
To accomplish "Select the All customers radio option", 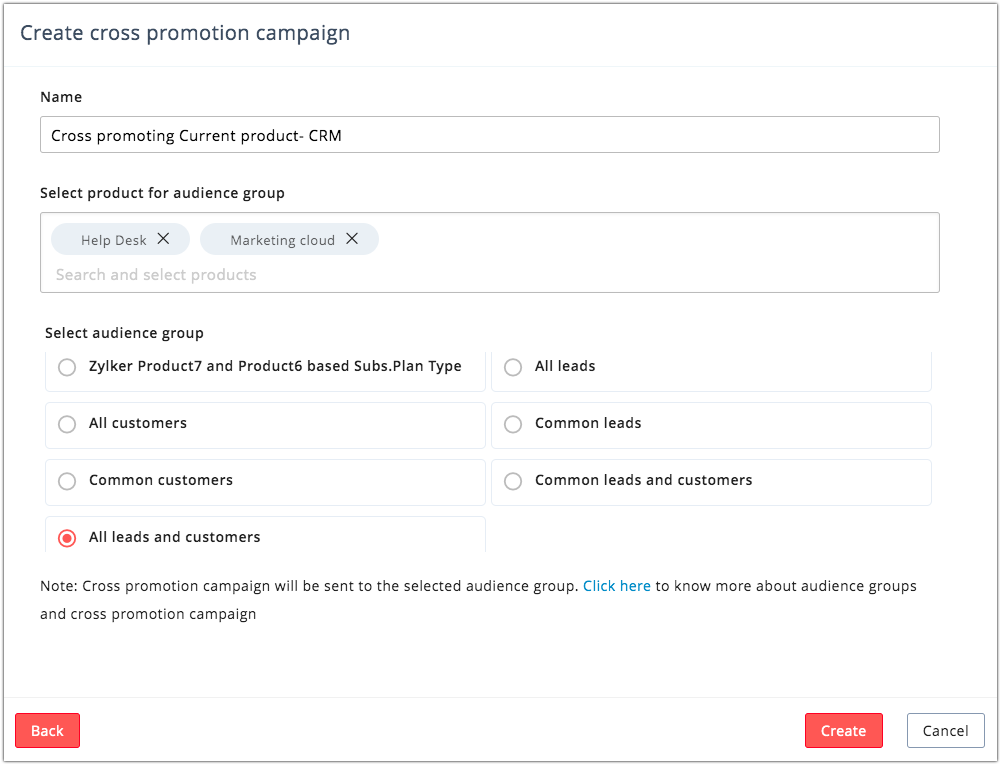I will click(67, 424).
